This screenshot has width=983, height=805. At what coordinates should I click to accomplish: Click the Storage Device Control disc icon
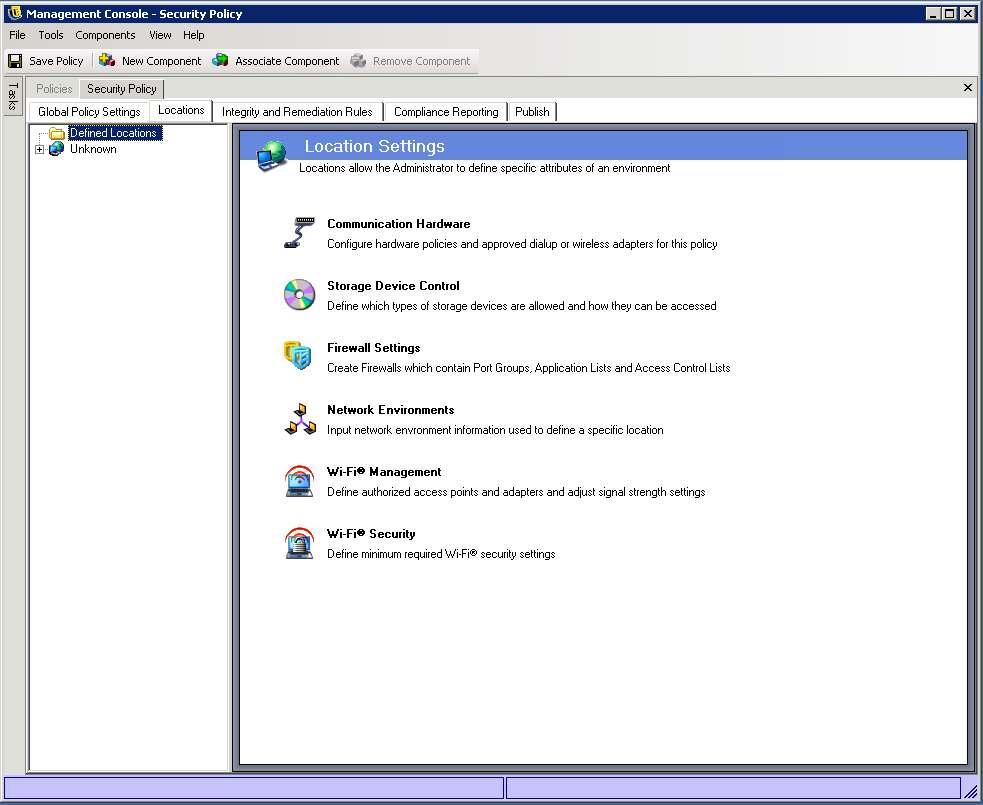coord(300,295)
